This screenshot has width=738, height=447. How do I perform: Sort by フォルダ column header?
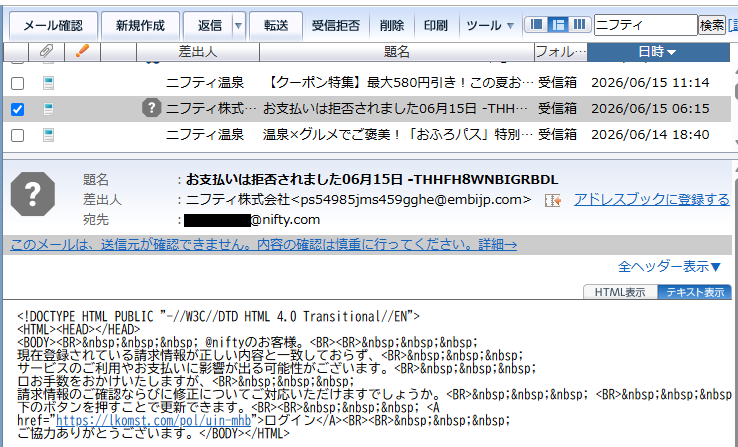pyautogui.click(x=561, y=52)
